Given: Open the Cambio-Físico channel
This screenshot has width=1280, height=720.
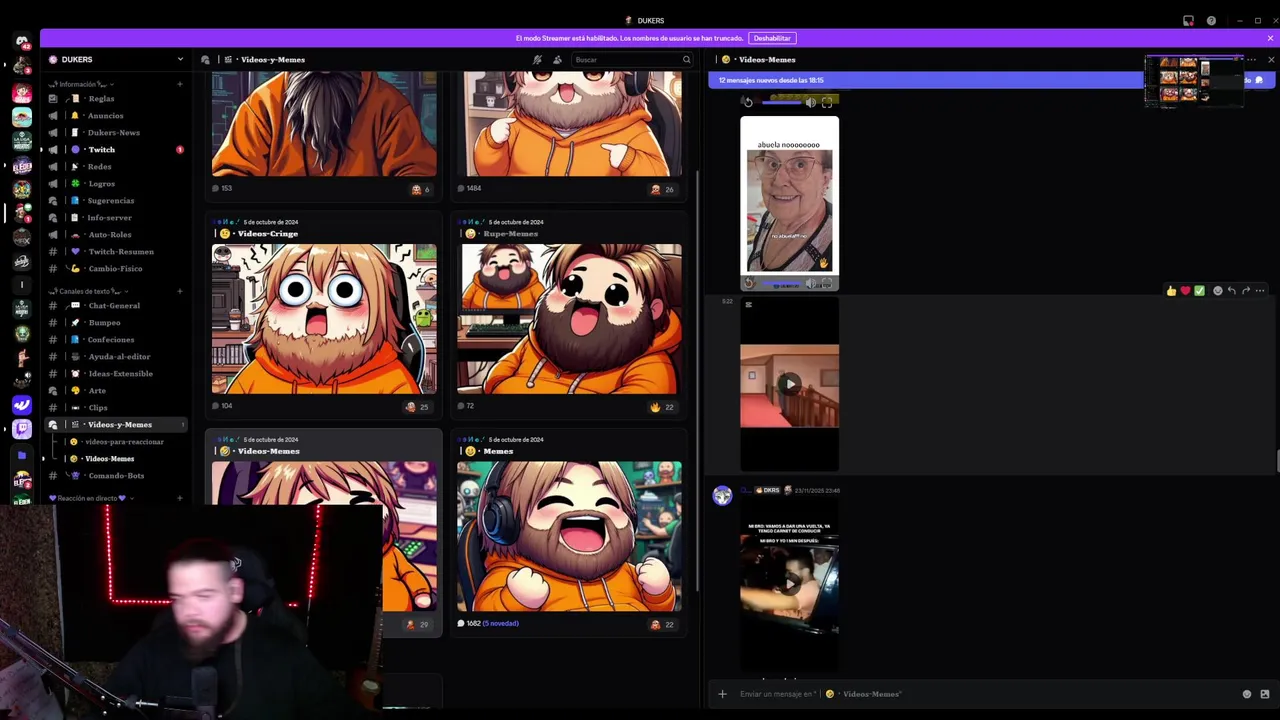Looking at the screenshot, I should [116, 268].
